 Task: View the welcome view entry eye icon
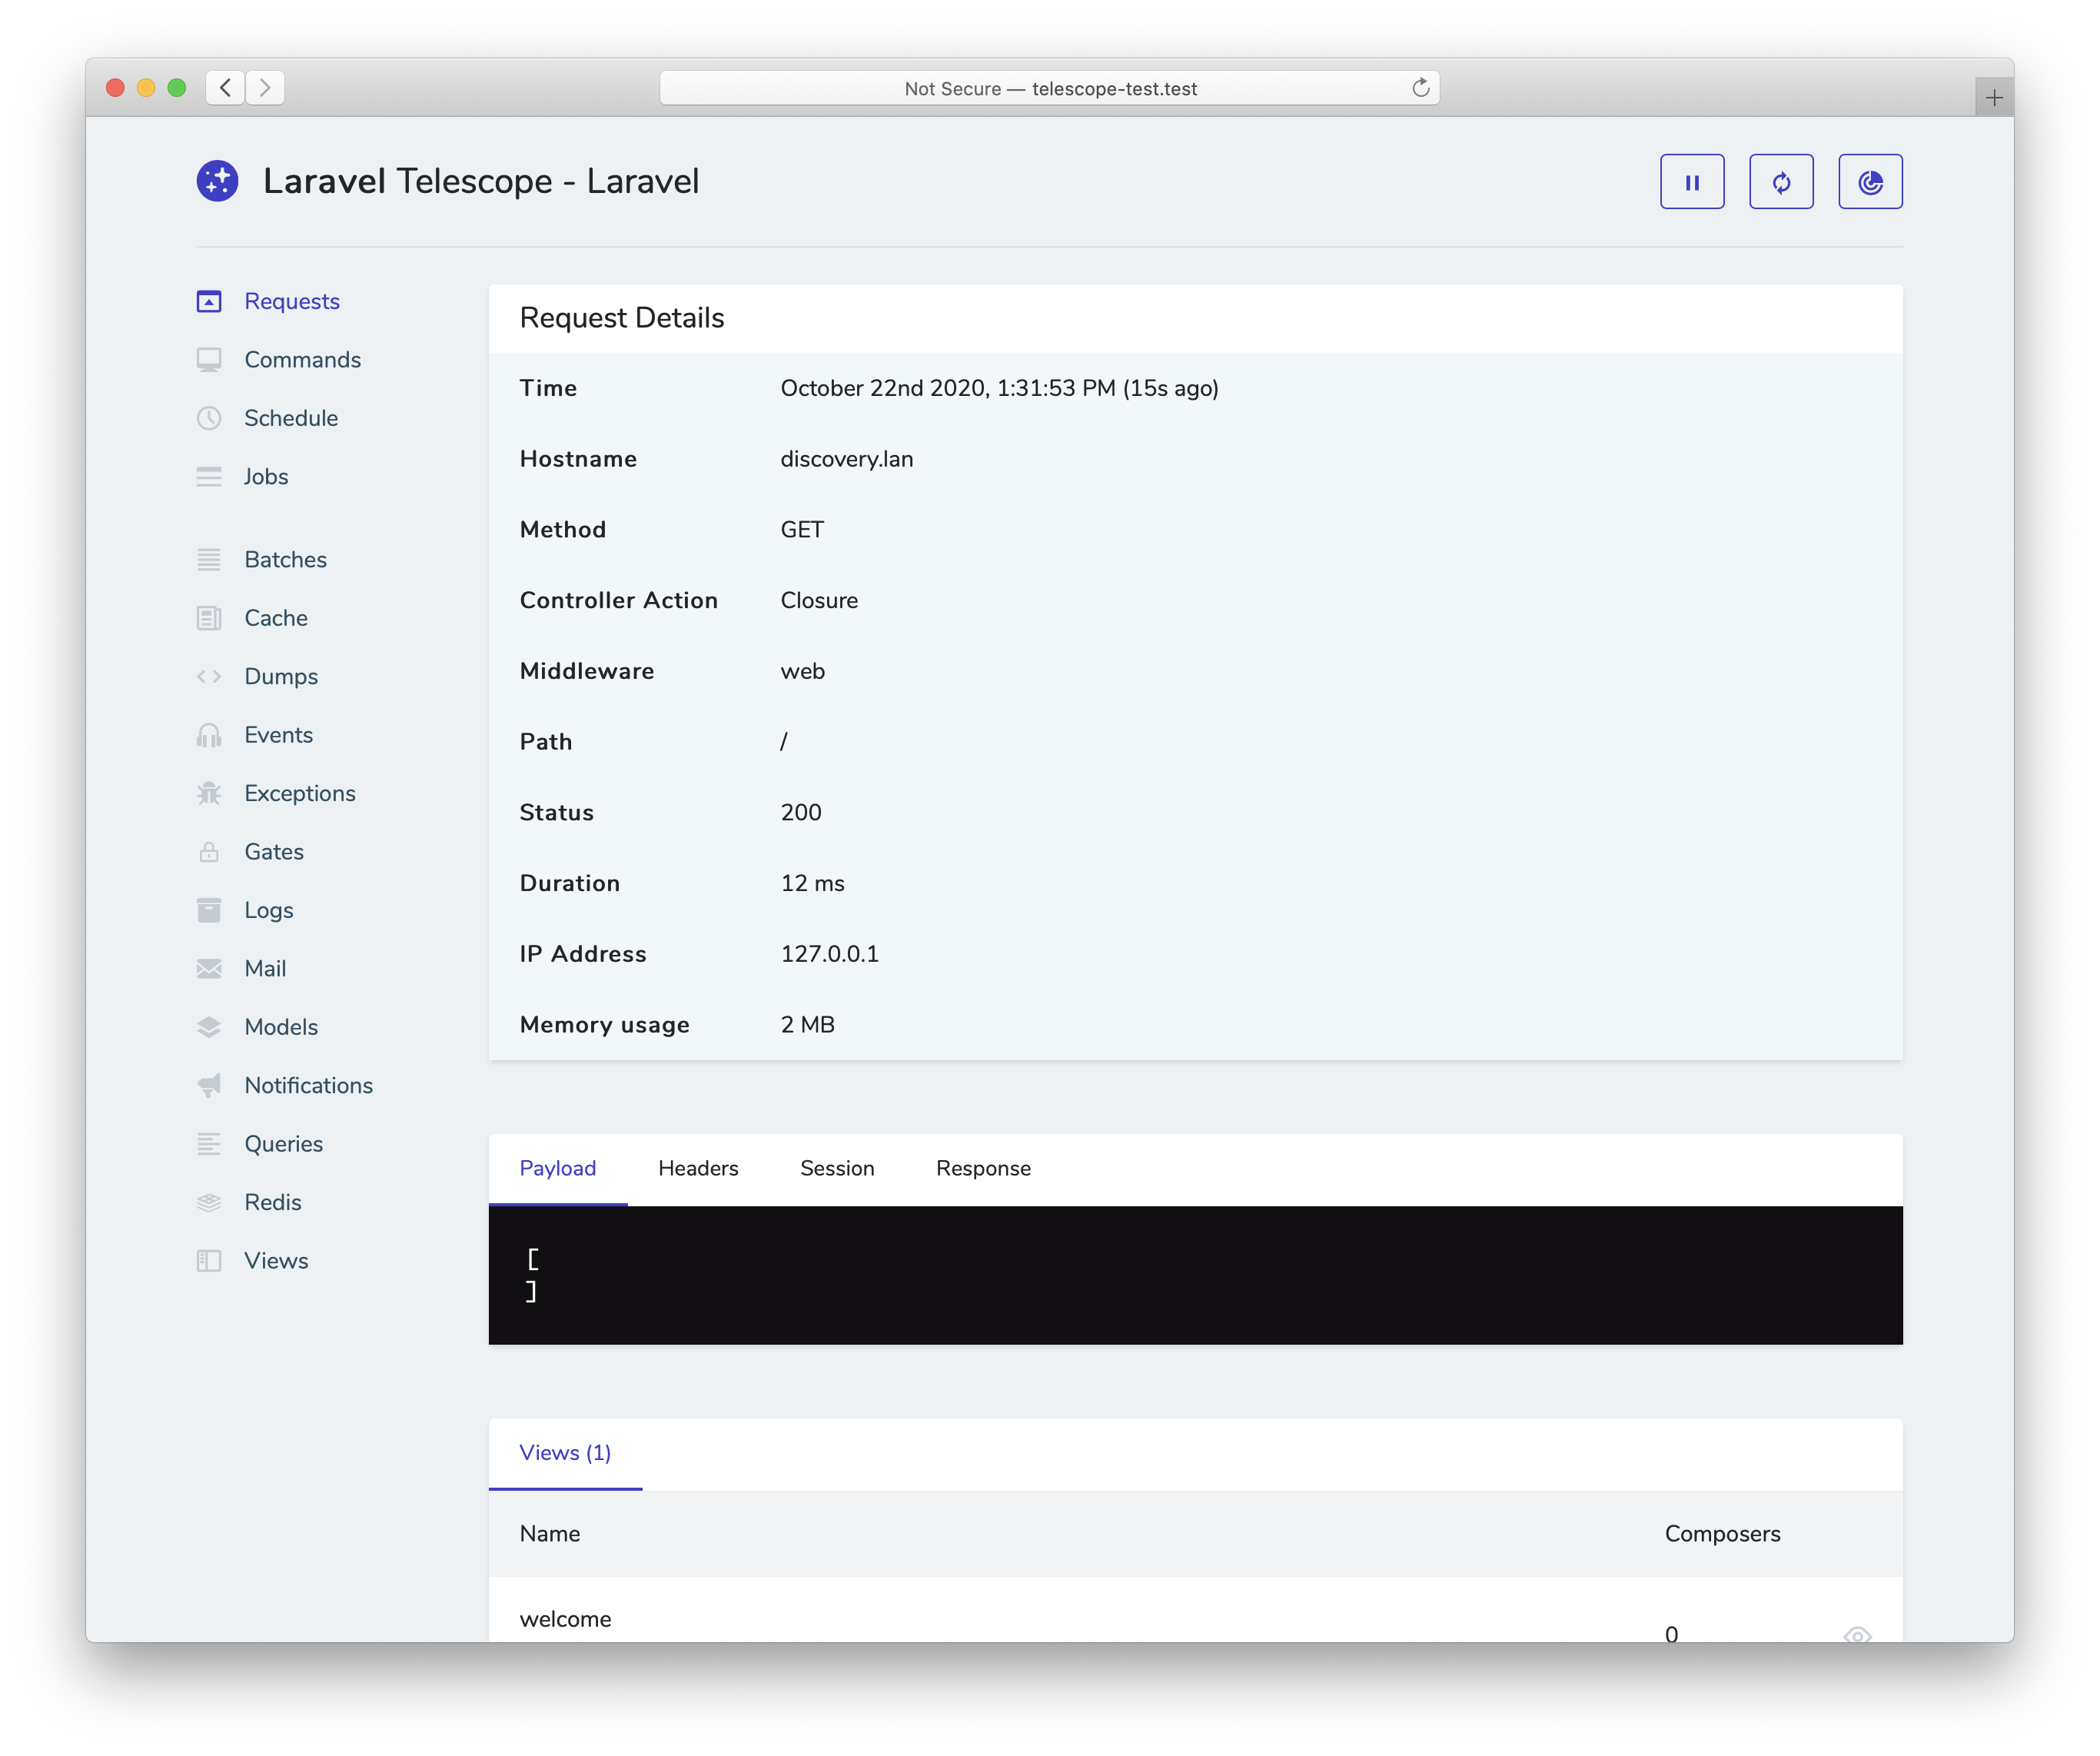[1856, 1634]
